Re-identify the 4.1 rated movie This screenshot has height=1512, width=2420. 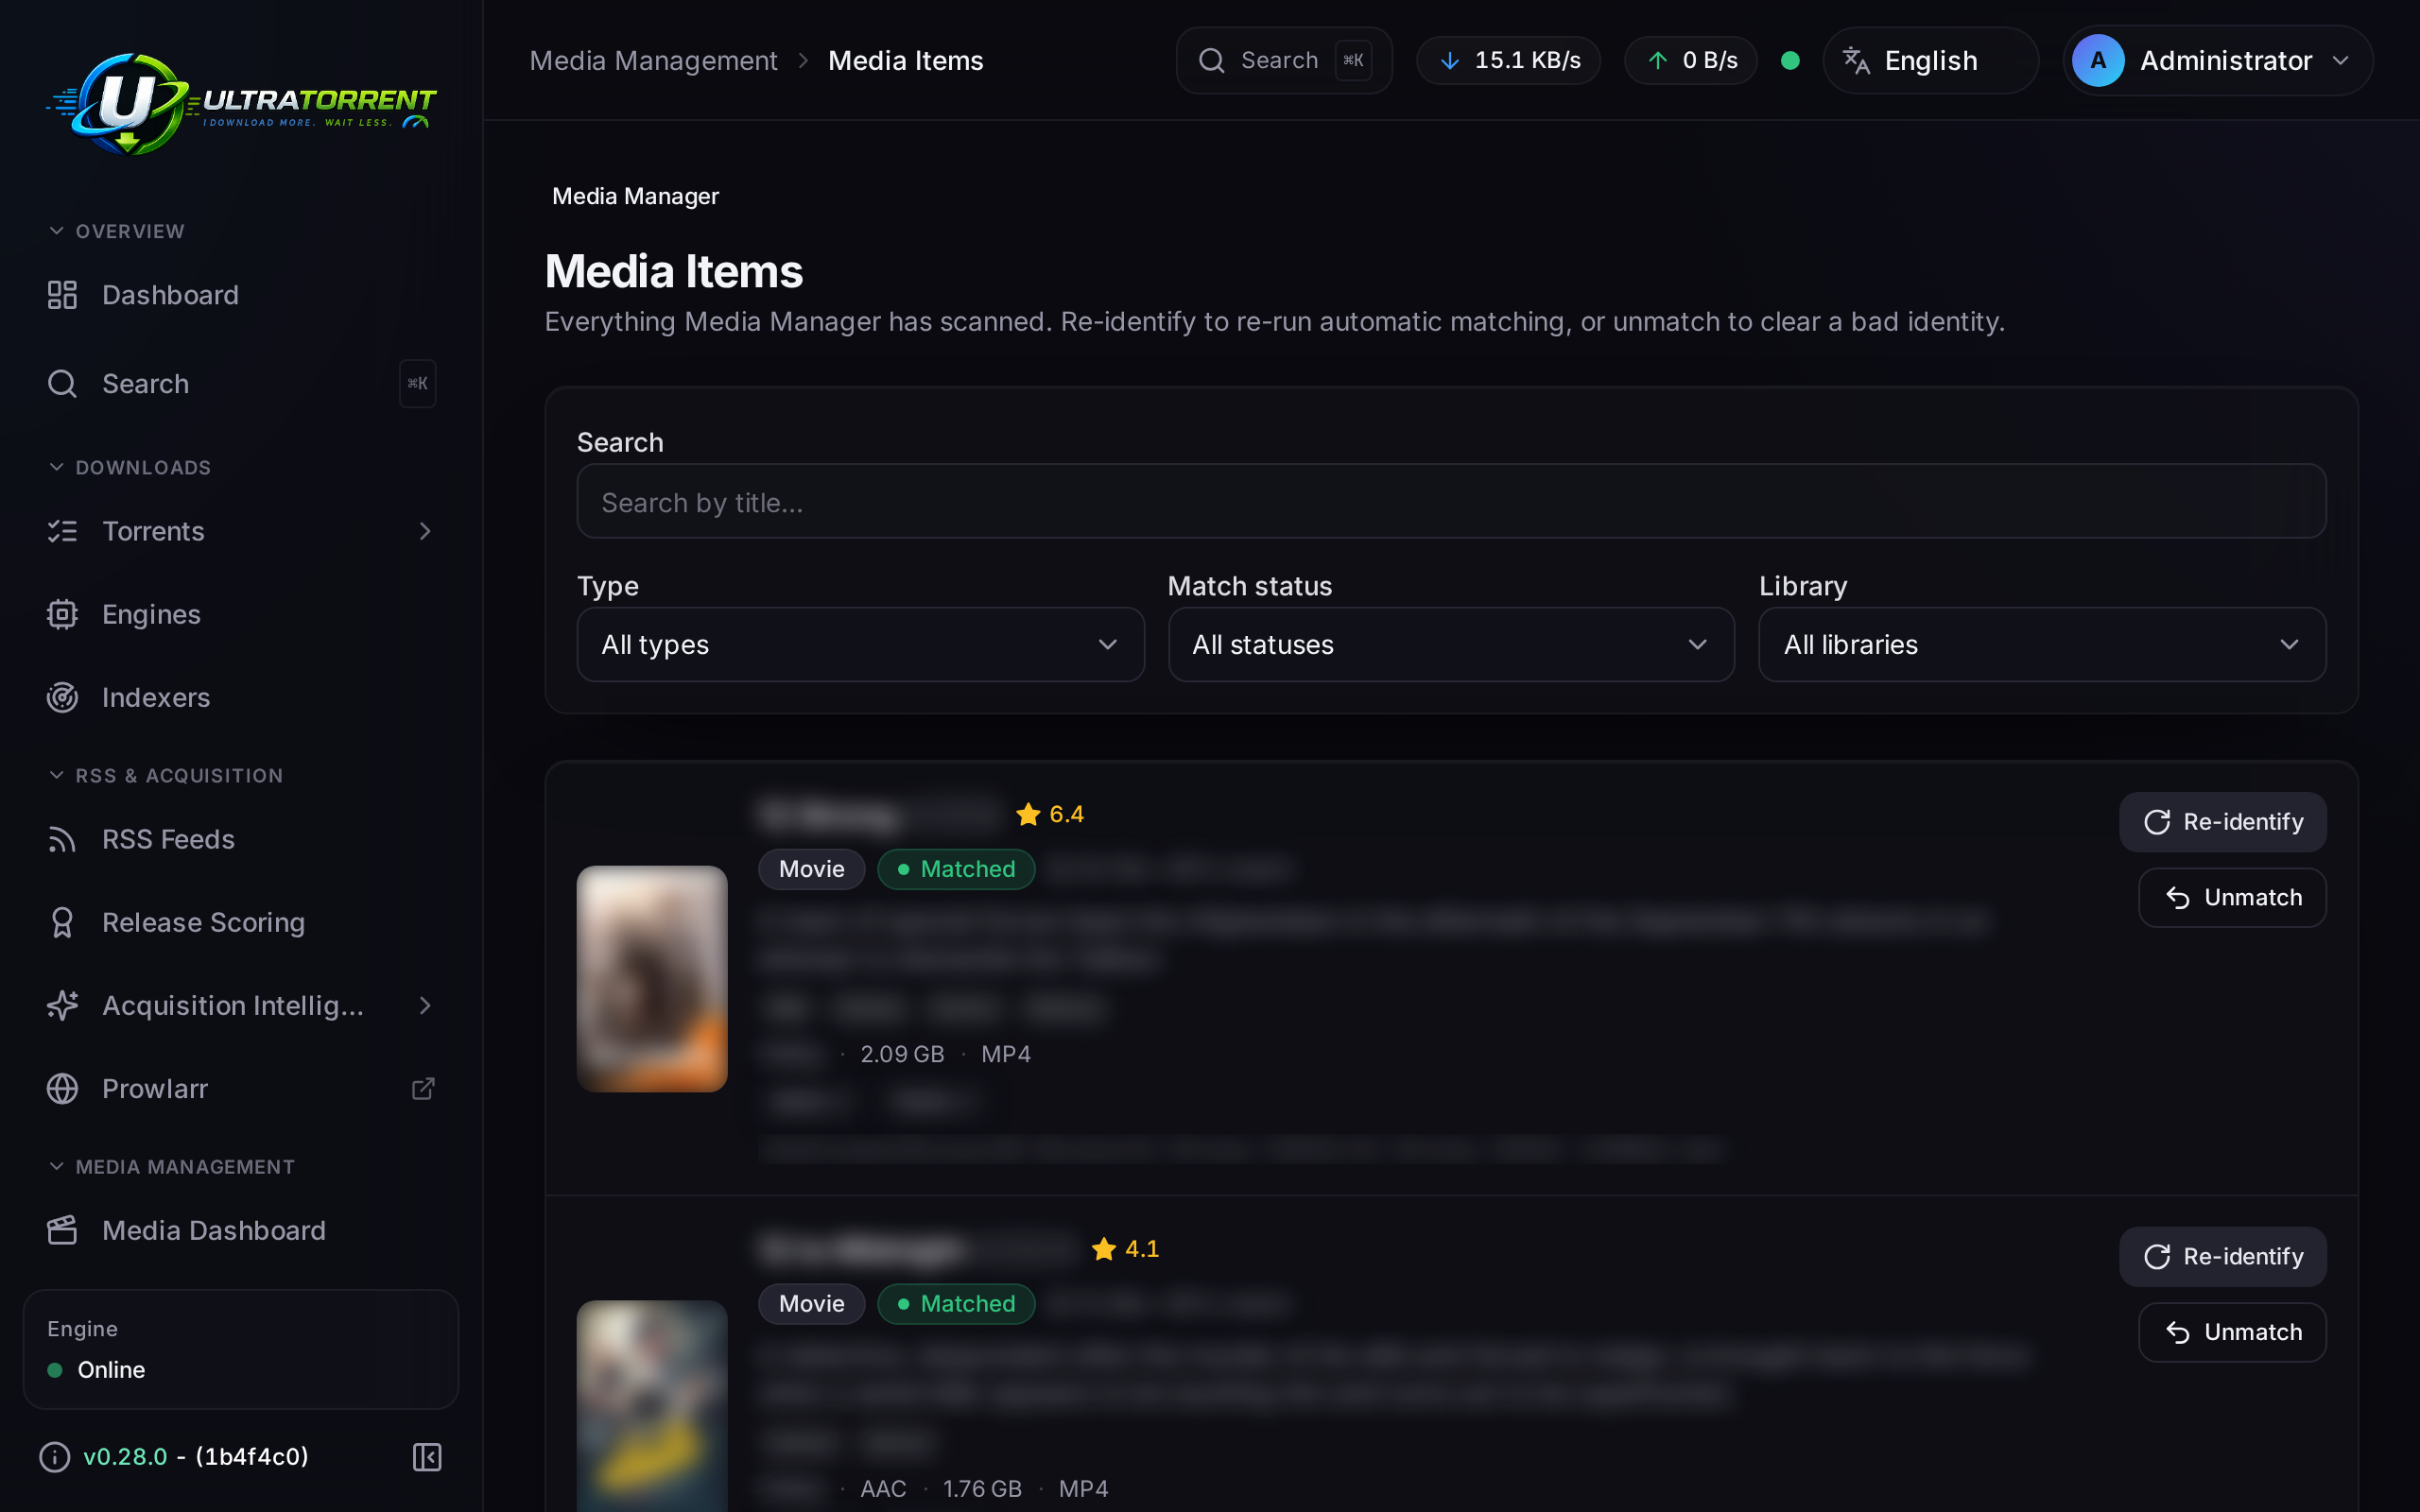coord(2222,1257)
